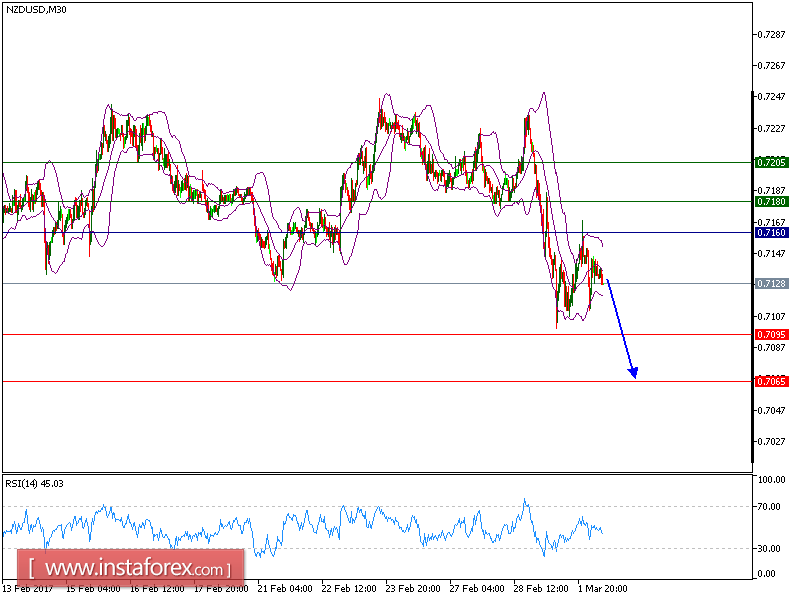Click the gray 0.7128 current price label
Screen dimensions: 800x600
[770, 284]
